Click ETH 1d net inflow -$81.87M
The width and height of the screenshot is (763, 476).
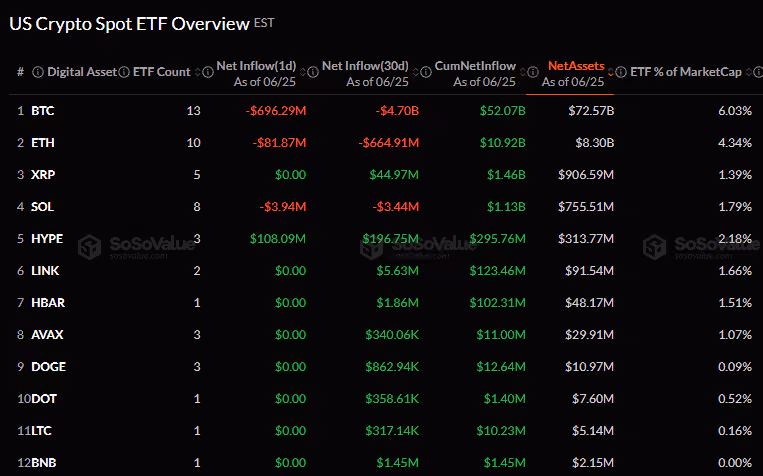(x=279, y=143)
